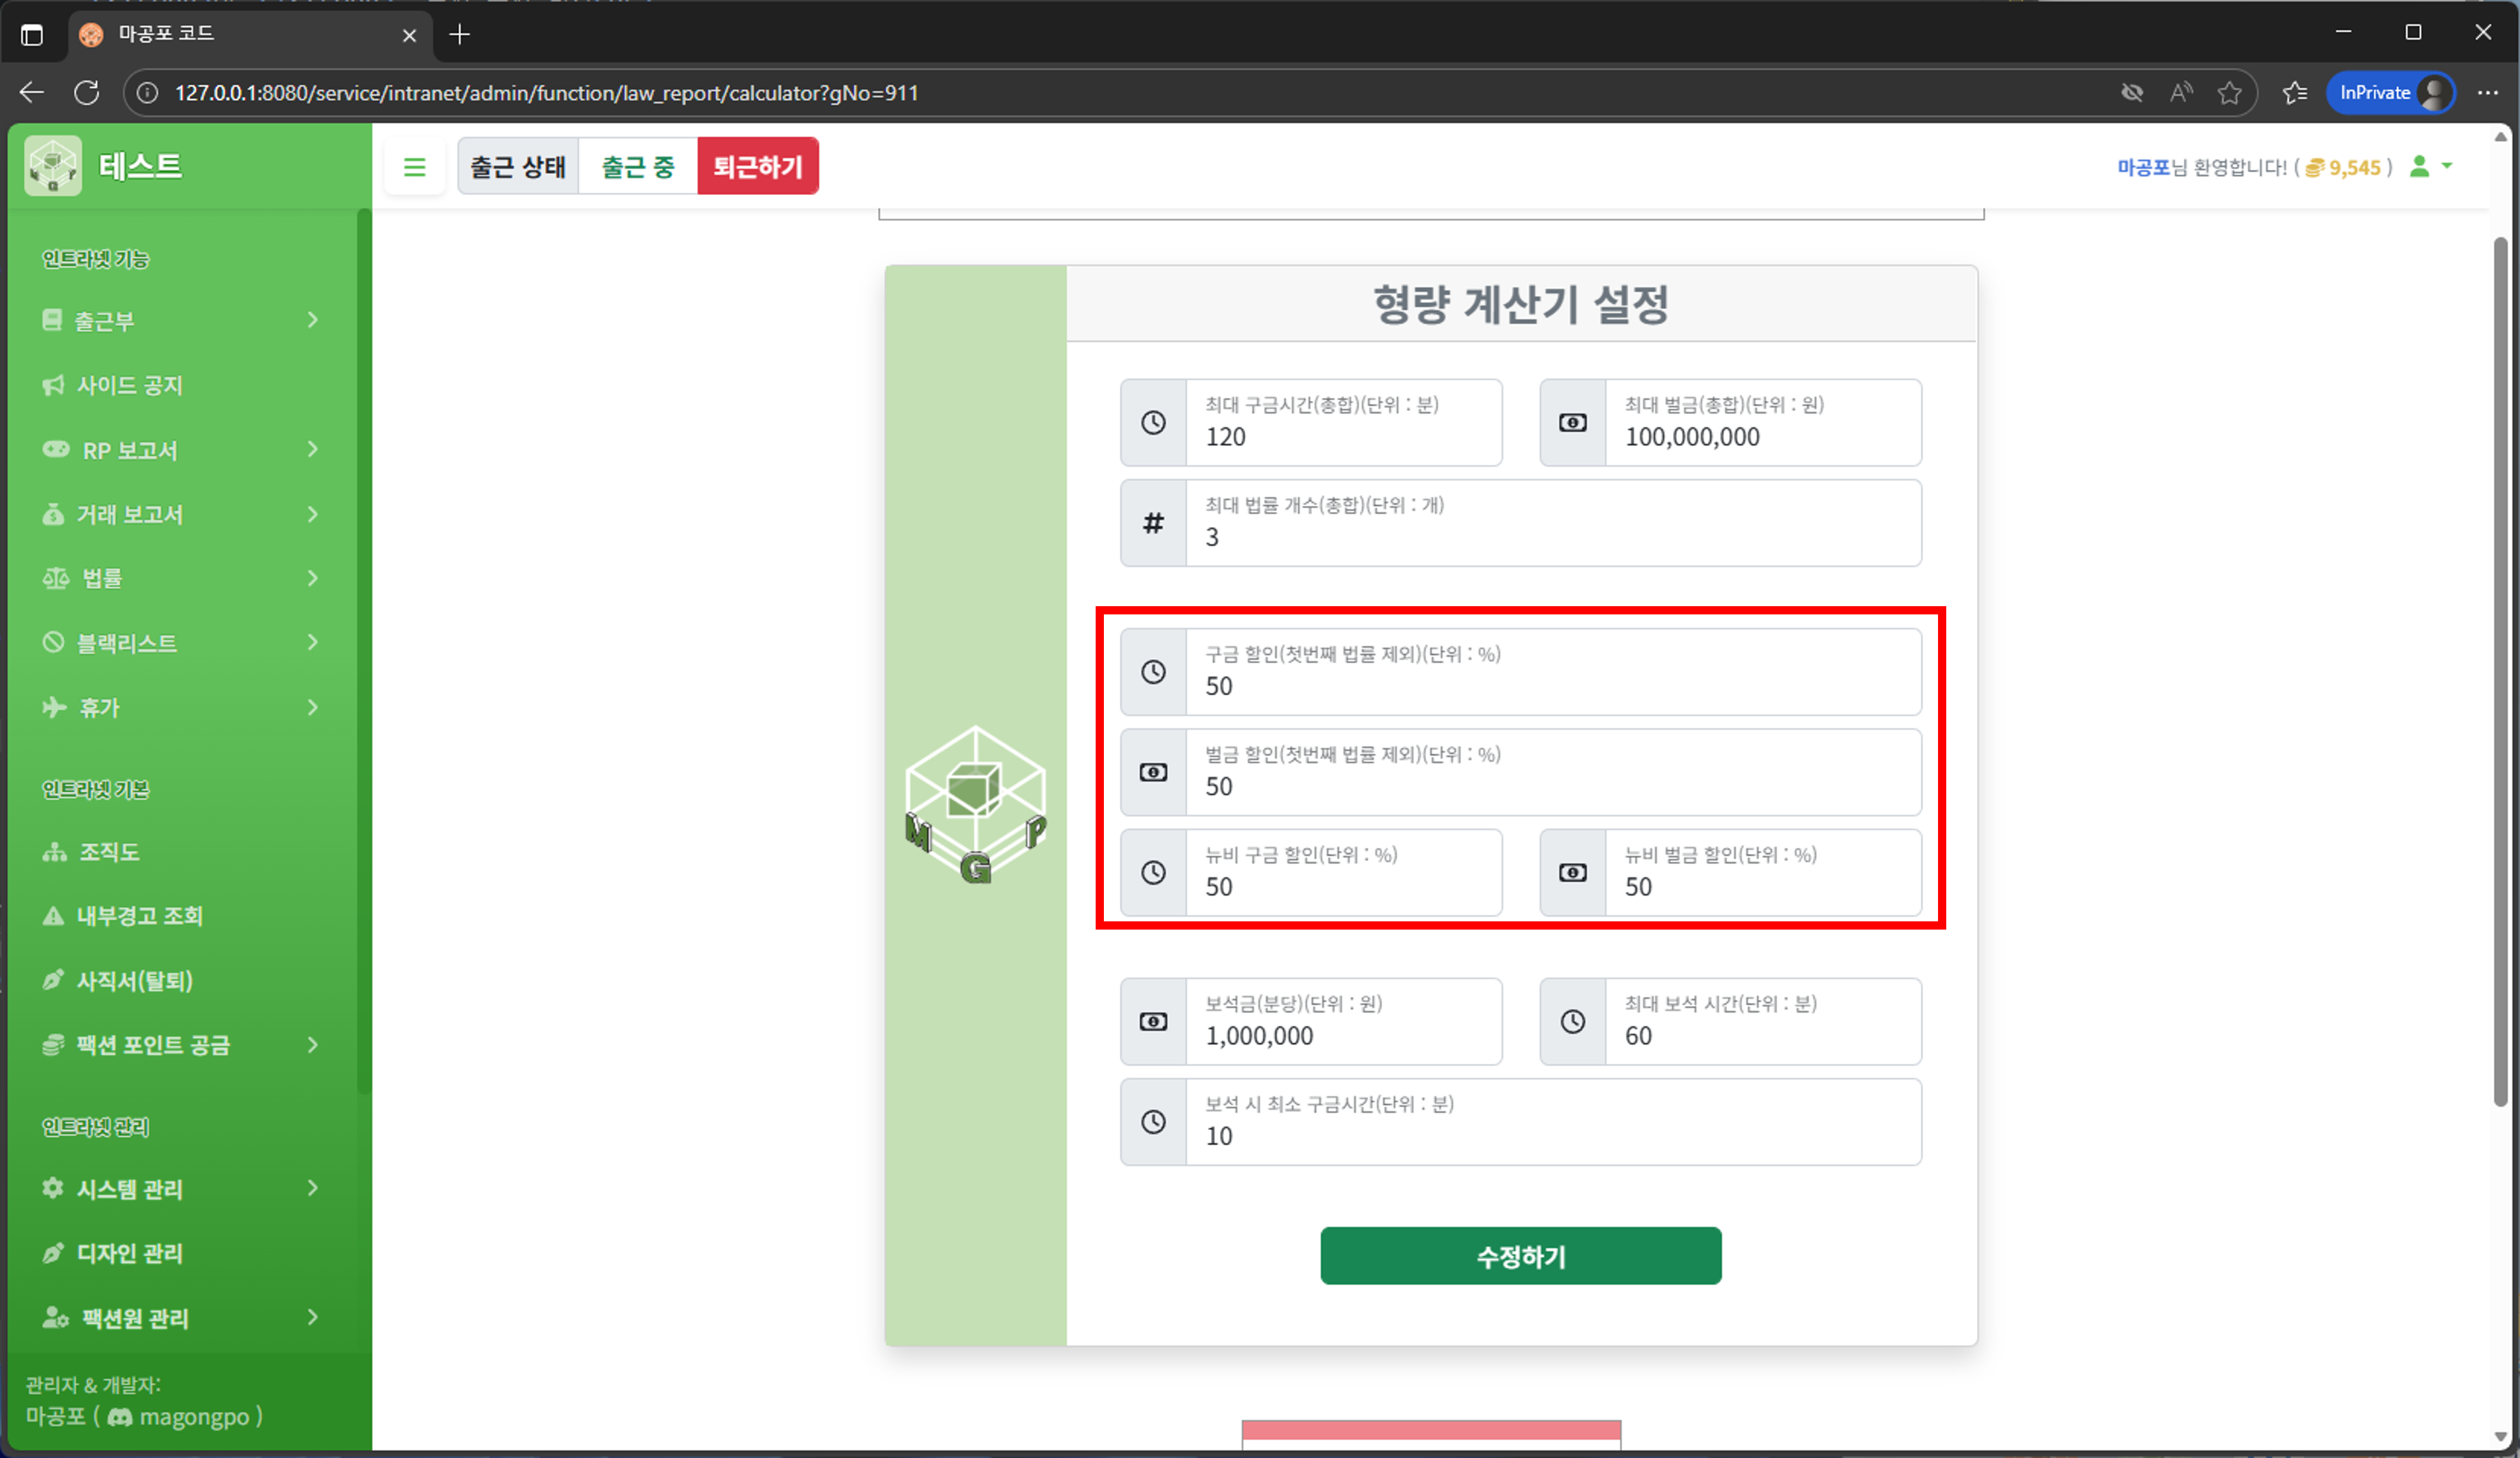The image size is (2520, 1458).
Task: Click the red 퇴근하기 button
Action: pos(758,166)
